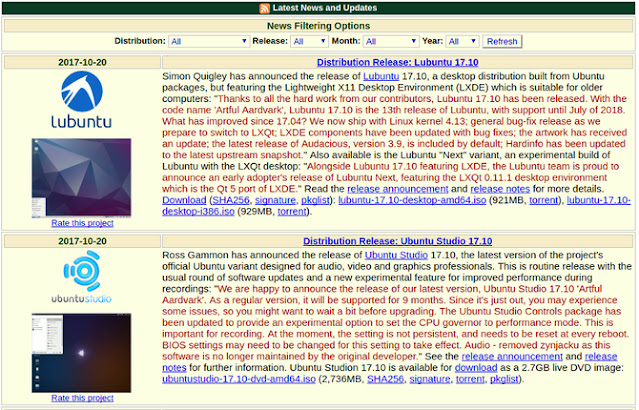Open the Lubuntu release notes link
Image resolution: width=639 pixels, height=410 pixels.
[x=500, y=189]
